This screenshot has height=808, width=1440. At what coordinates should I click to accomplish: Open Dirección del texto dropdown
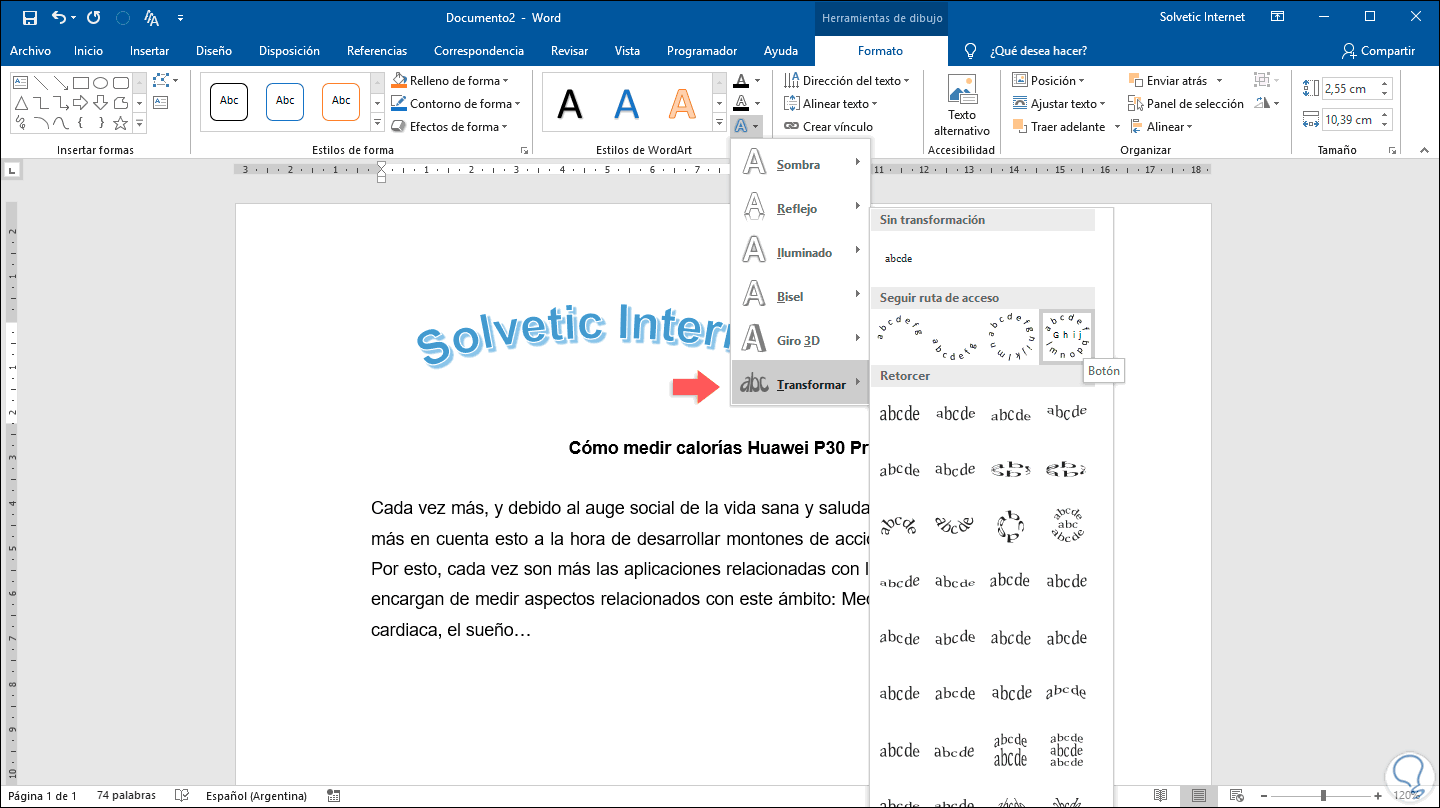click(846, 80)
